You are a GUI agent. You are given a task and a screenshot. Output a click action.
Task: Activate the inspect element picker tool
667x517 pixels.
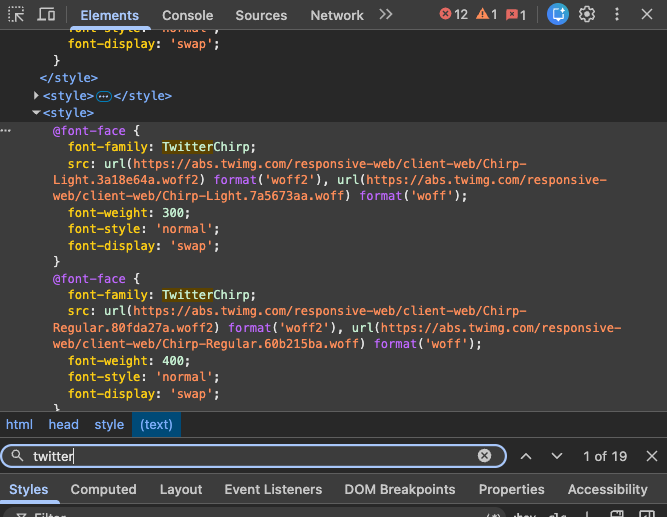[16, 15]
